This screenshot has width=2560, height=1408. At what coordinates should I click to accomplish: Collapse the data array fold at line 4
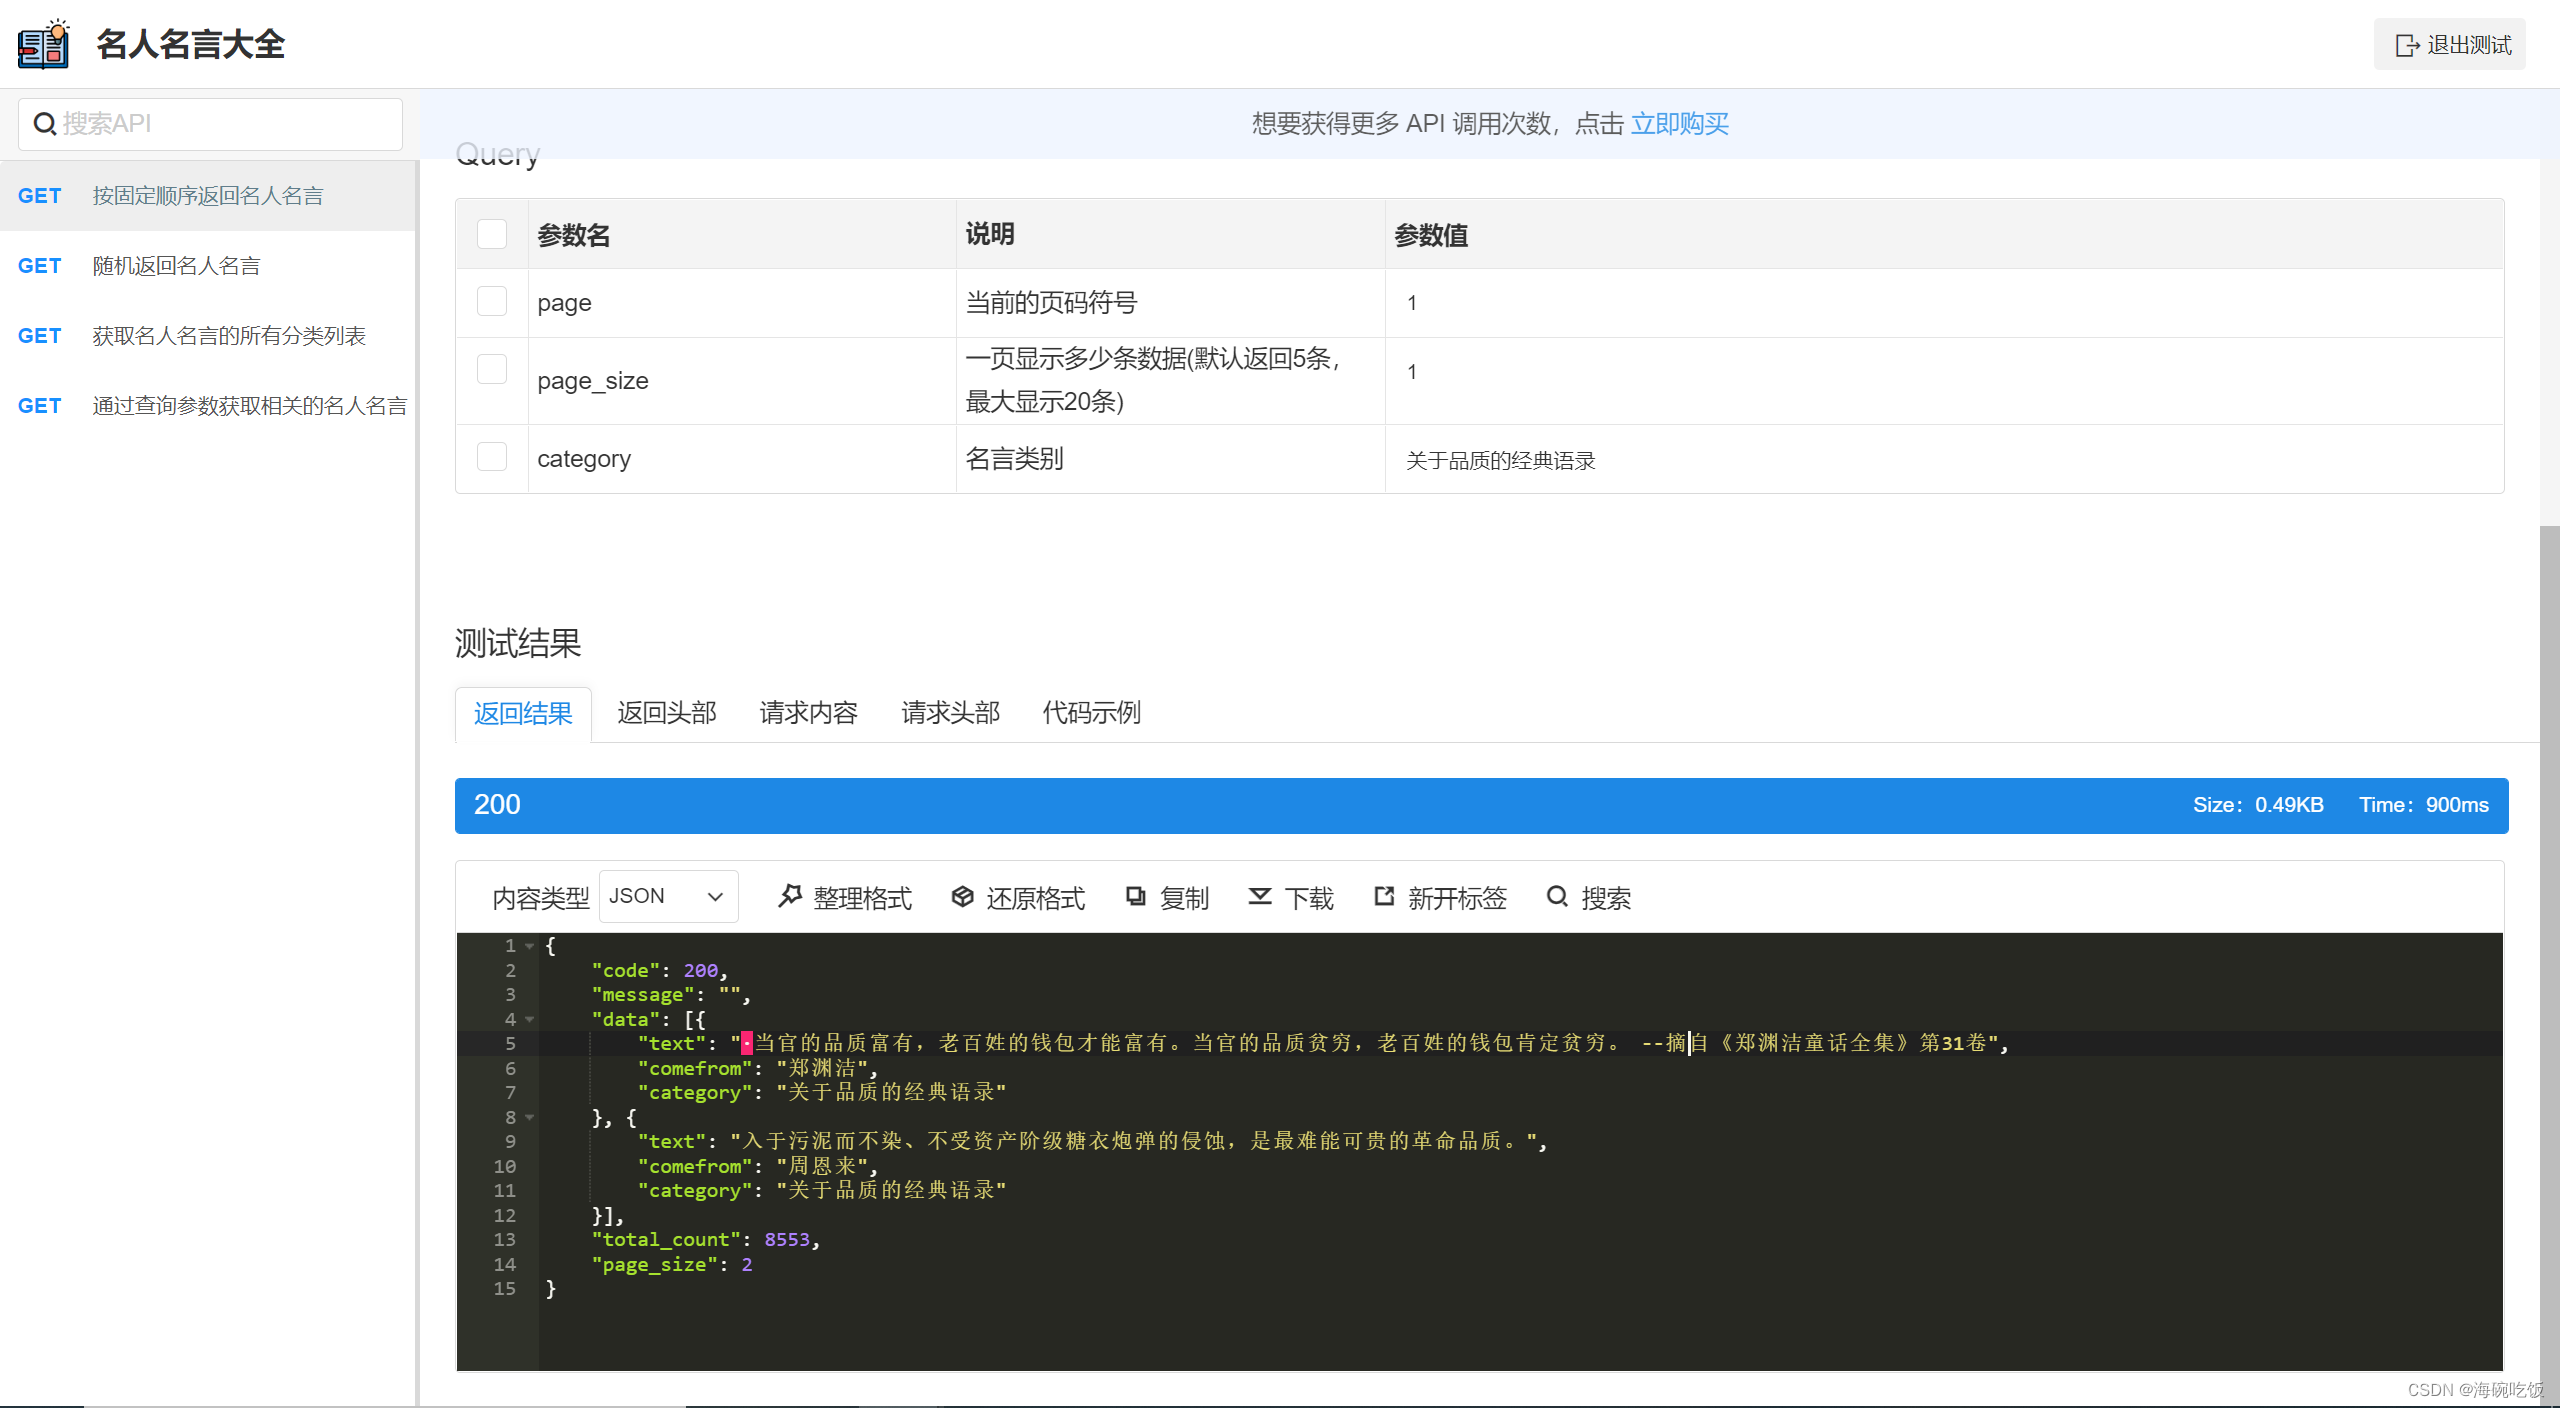click(530, 1020)
